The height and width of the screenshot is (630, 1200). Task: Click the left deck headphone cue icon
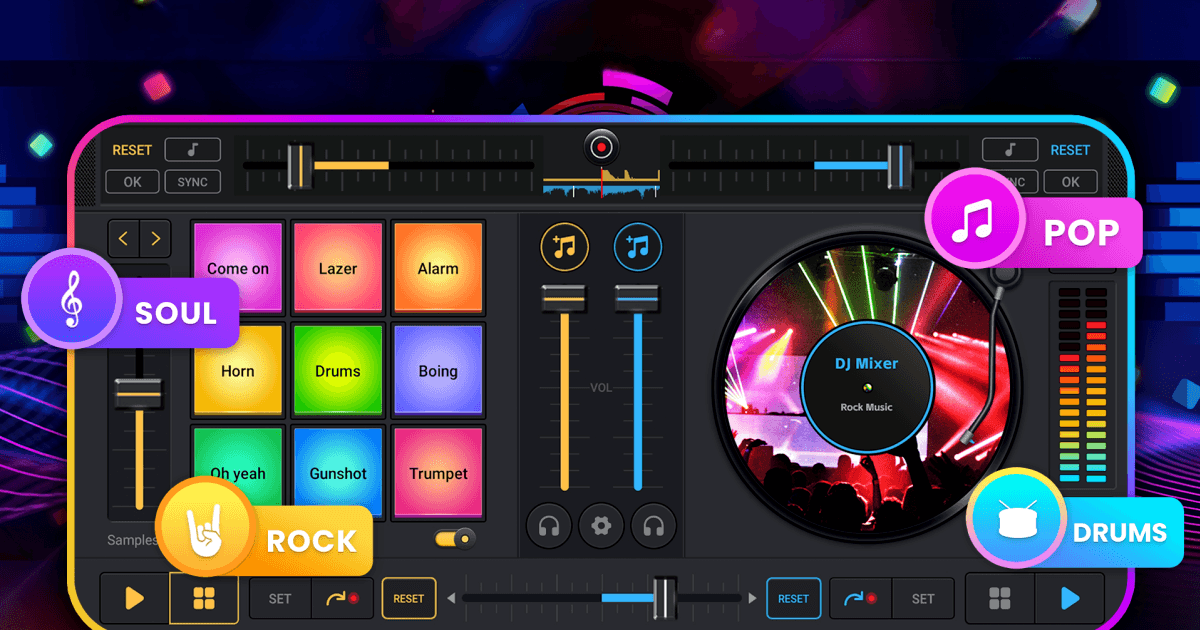549,525
